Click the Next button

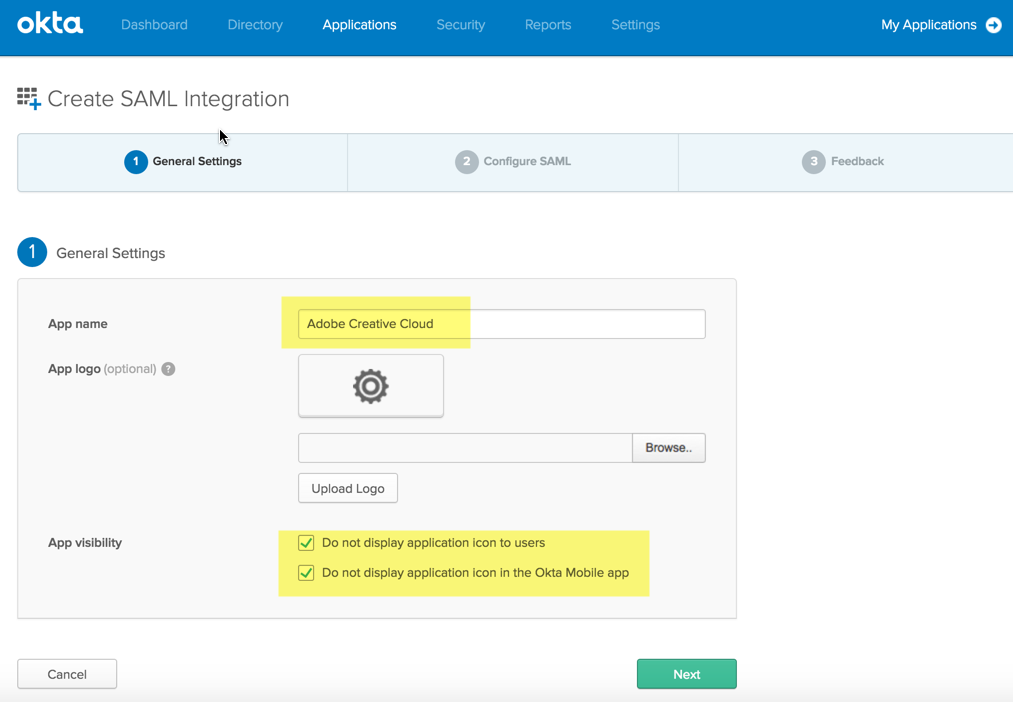686,673
